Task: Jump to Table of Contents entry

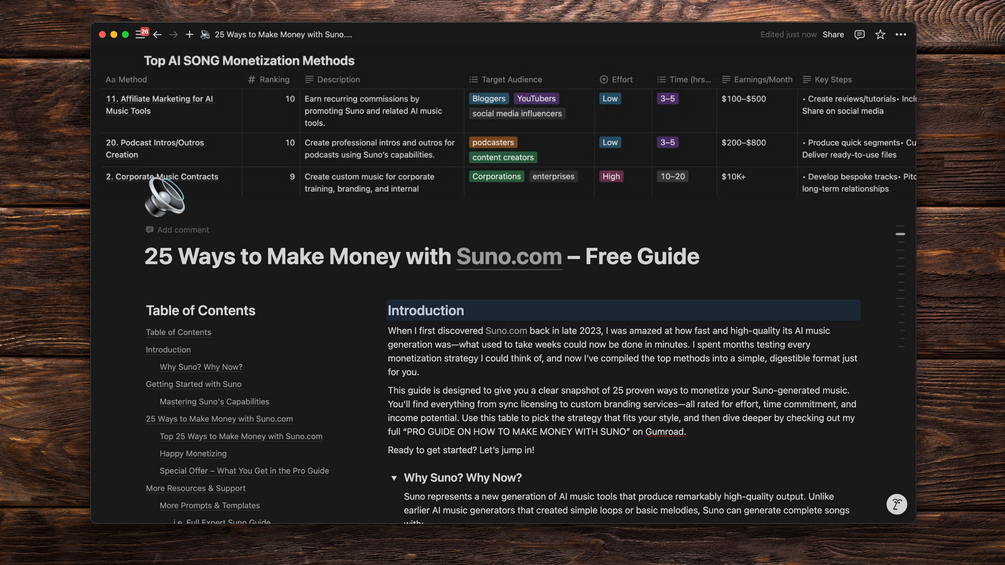Action: [x=178, y=332]
